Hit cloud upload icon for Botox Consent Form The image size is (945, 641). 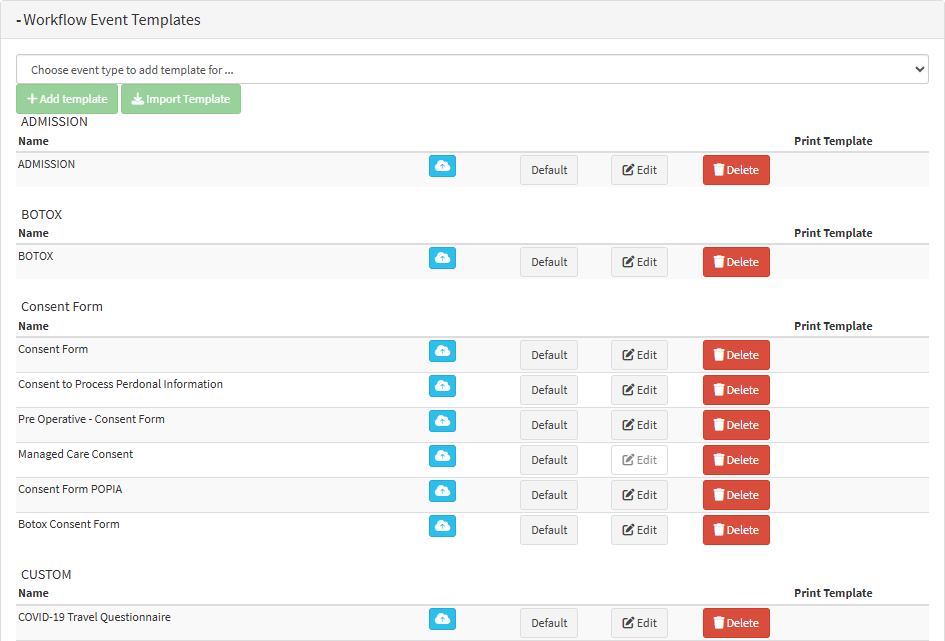click(442, 526)
